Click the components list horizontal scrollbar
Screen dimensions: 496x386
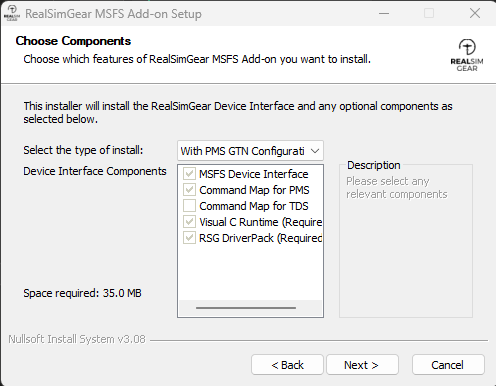(x=246, y=308)
